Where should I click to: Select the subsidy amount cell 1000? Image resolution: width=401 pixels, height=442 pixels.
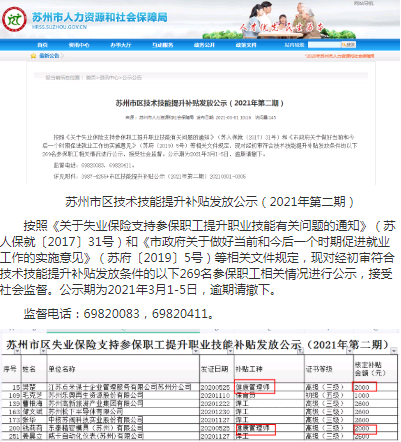coord(376,396)
